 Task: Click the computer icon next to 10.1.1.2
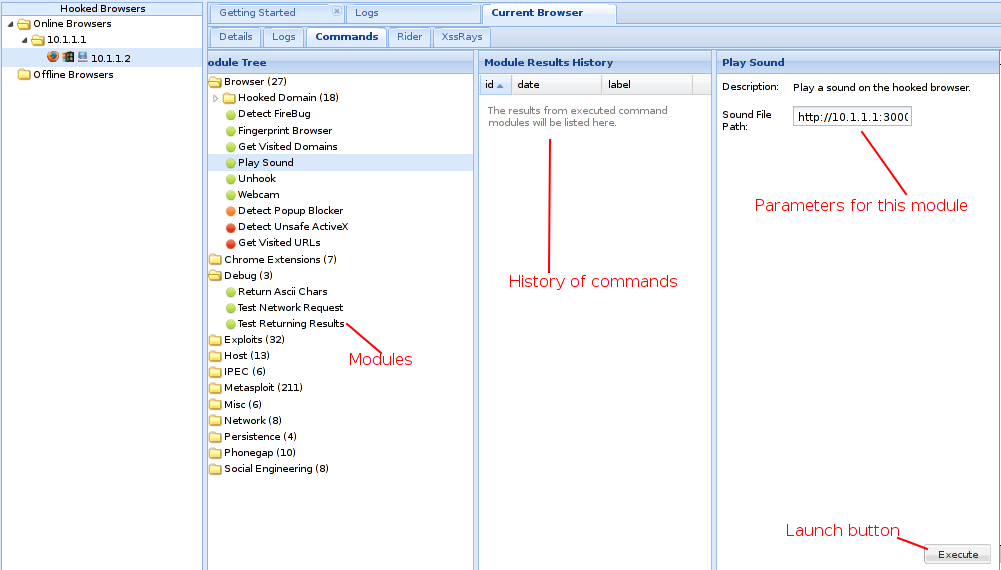coord(82,57)
